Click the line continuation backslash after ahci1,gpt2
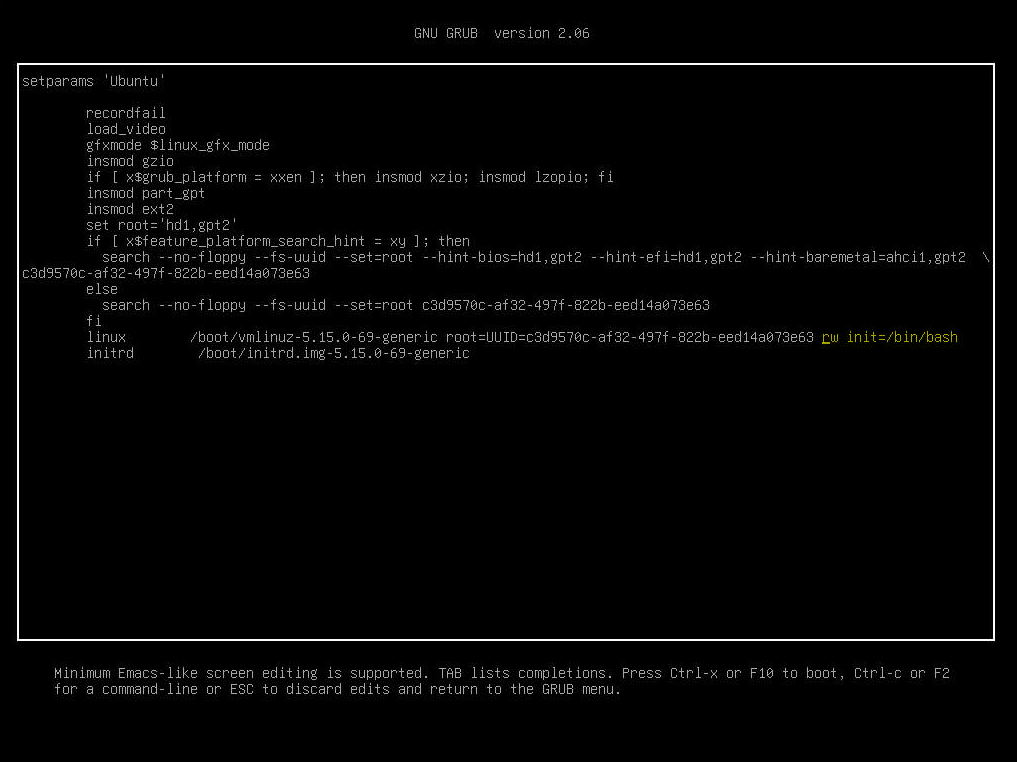Viewport: 1017px width, 762px height. 986,257
